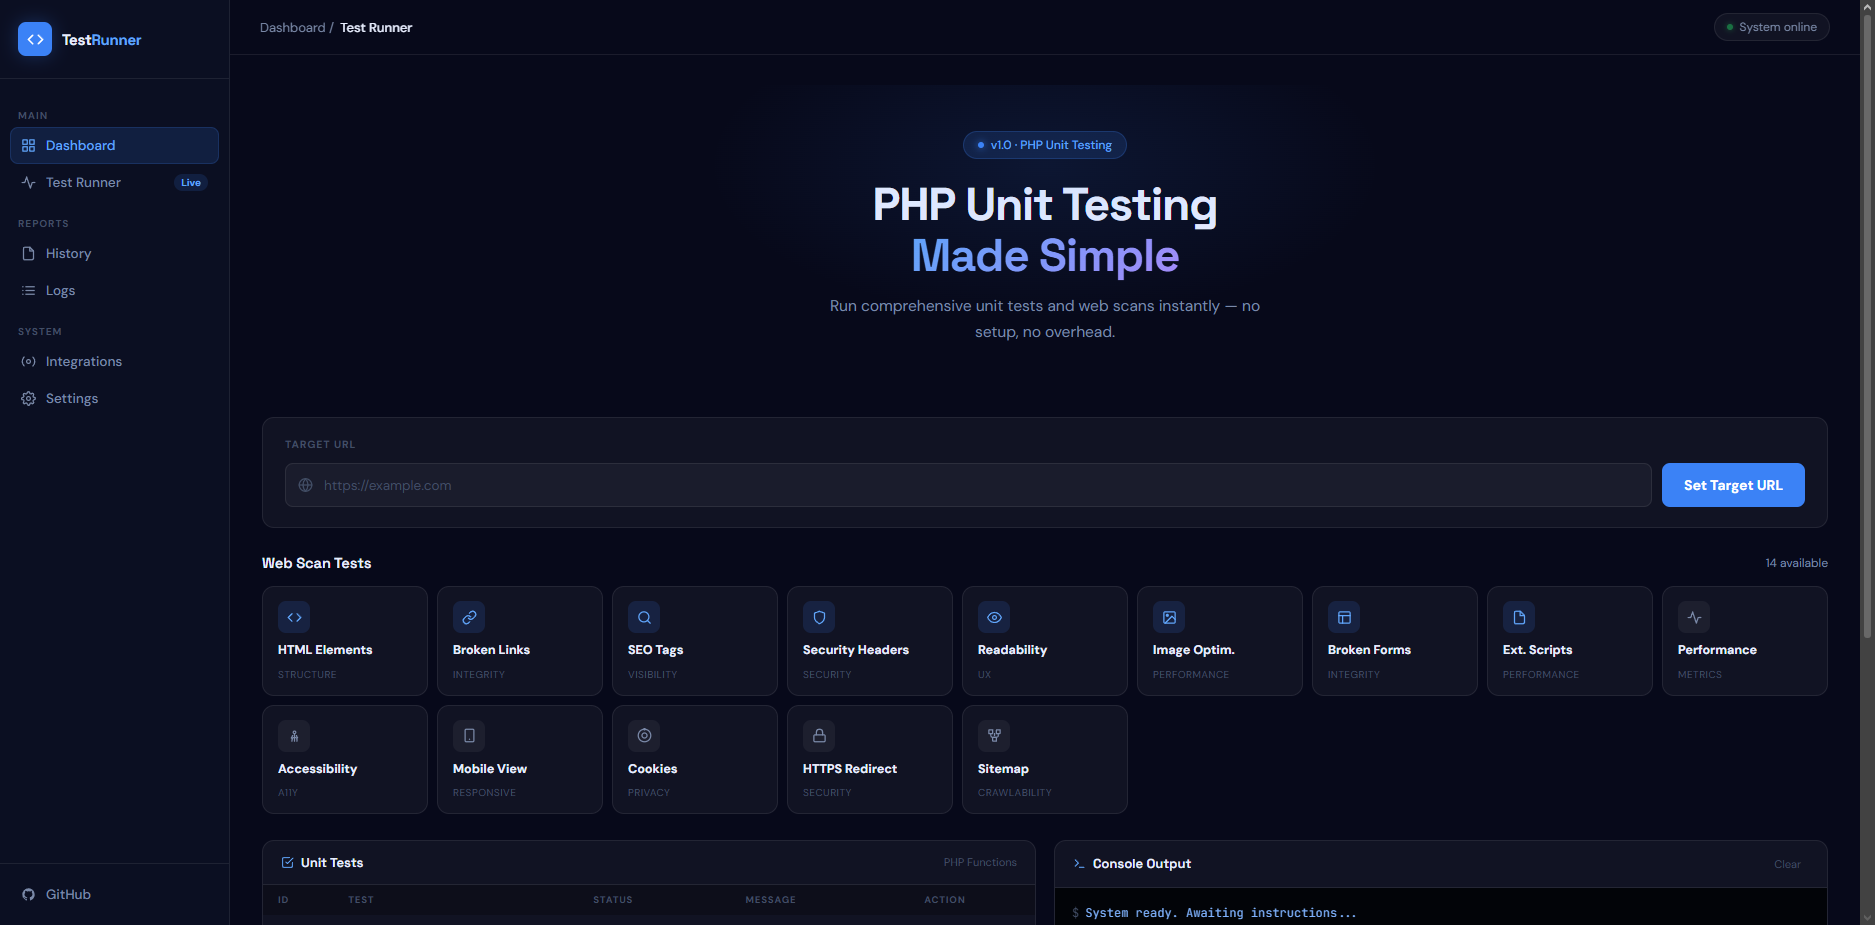This screenshot has height=925, width=1875.
Task: Click the History document icon
Action: coord(28,253)
